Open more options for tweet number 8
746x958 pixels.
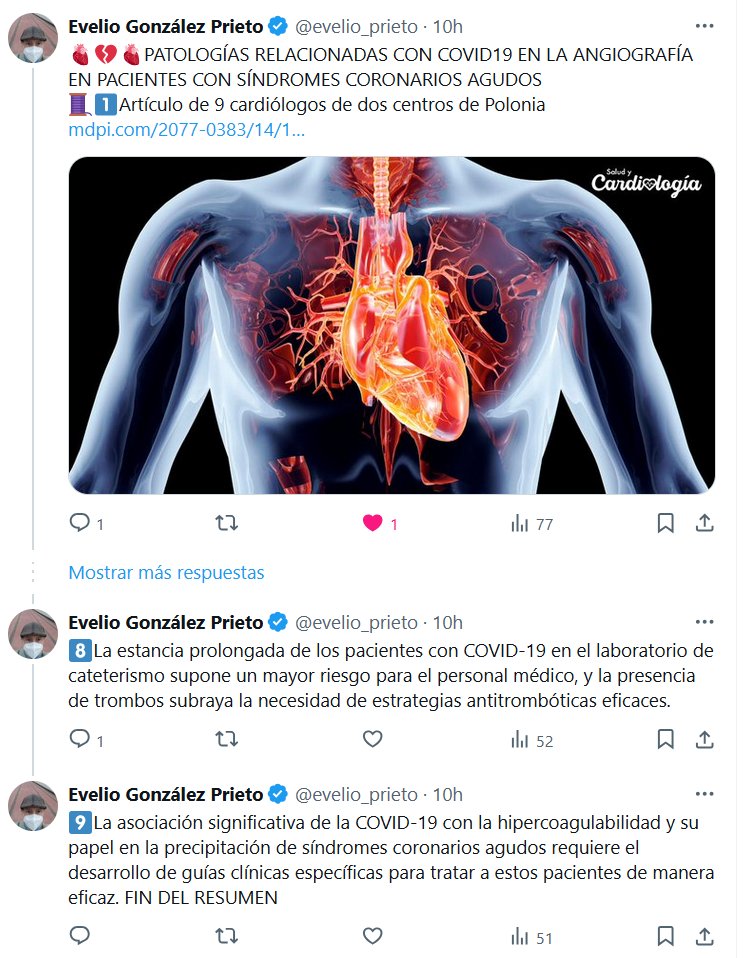click(704, 622)
